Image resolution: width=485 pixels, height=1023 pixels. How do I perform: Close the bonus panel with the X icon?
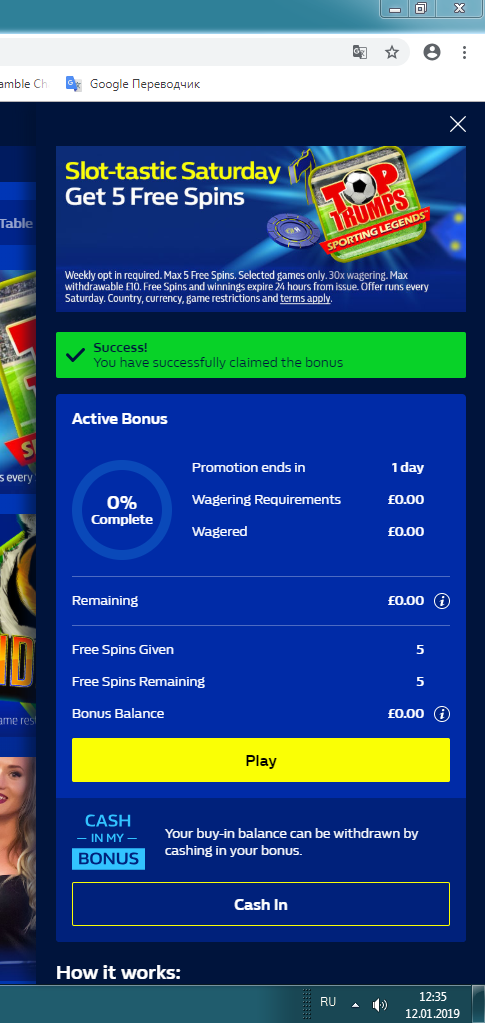coord(458,124)
